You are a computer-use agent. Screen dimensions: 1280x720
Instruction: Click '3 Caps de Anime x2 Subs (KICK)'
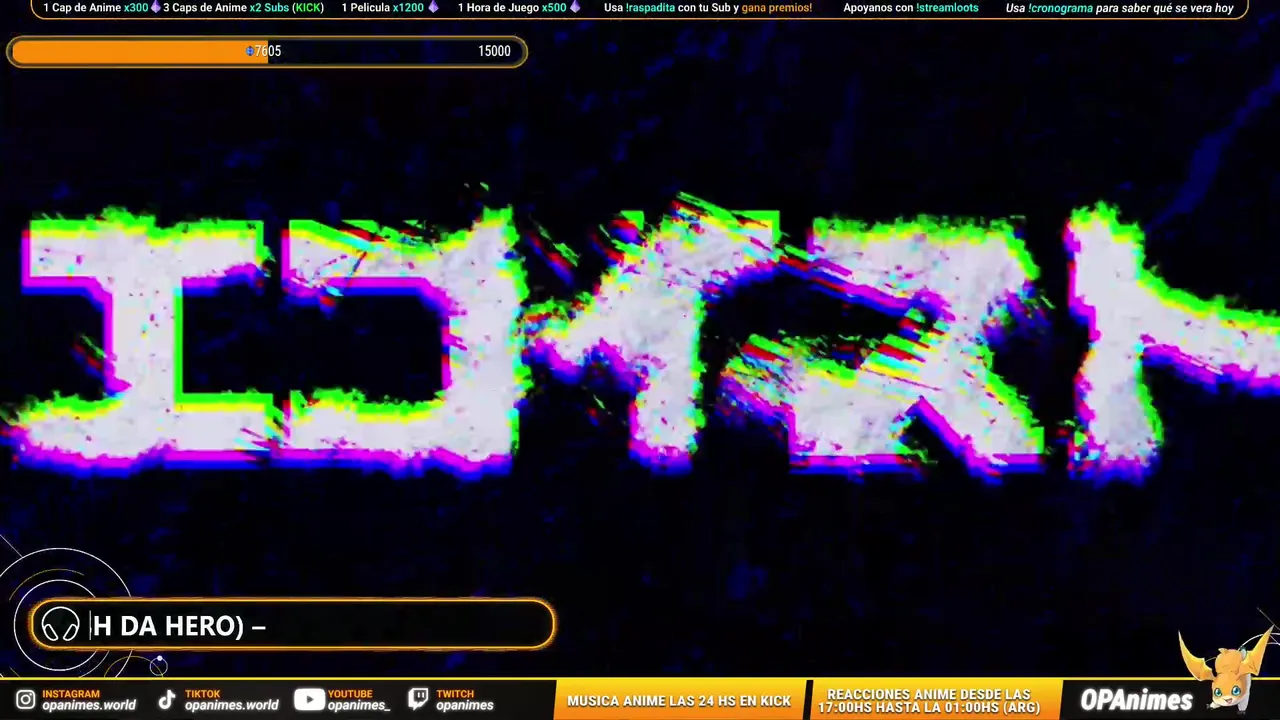coord(243,8)
